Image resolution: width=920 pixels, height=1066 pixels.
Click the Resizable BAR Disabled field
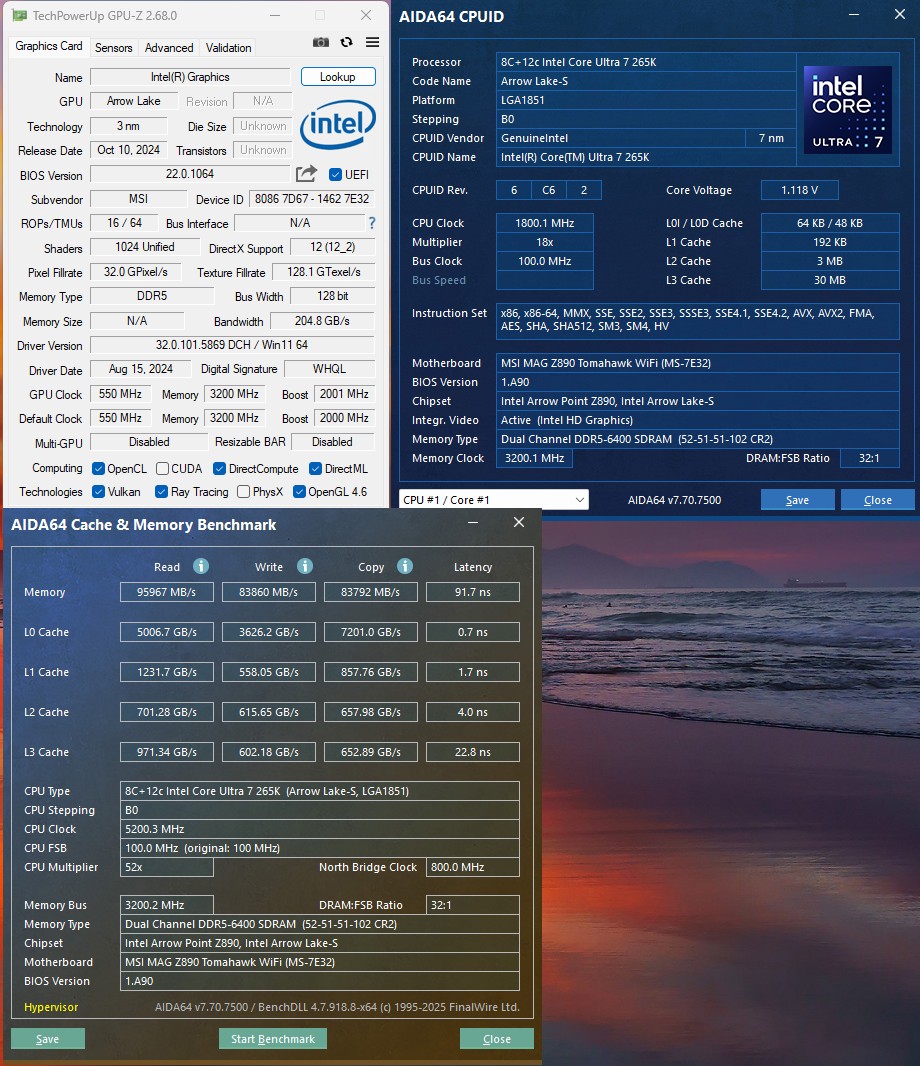333,442
